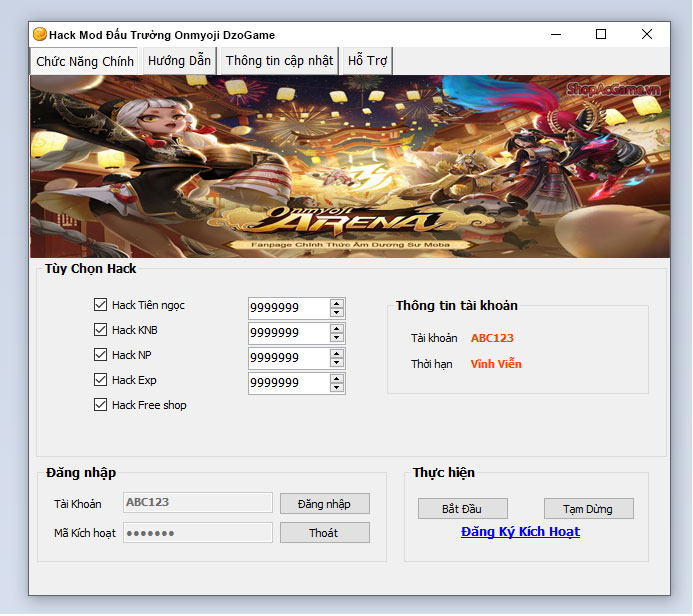Decrease Hack Tiên ngọc value with down arrow
This screenshot has height=616, width=693.
337,312
